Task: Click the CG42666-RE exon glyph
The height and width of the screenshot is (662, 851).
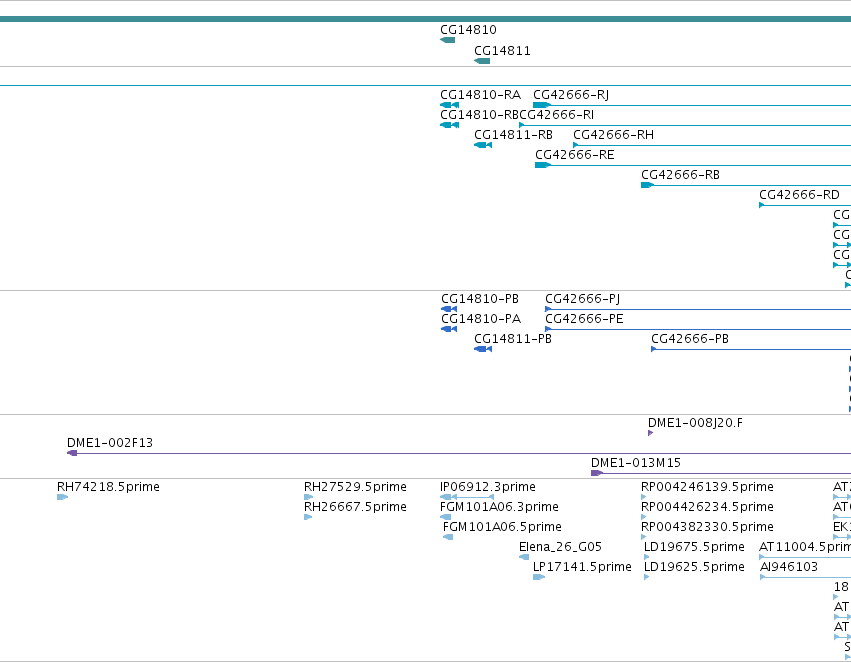Action: (x=542, y=165)
